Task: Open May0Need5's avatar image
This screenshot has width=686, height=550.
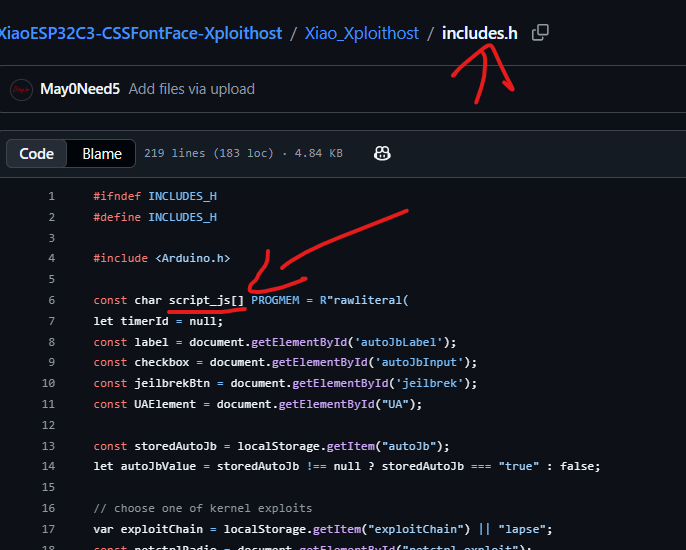Action: (x=21, y=90)
